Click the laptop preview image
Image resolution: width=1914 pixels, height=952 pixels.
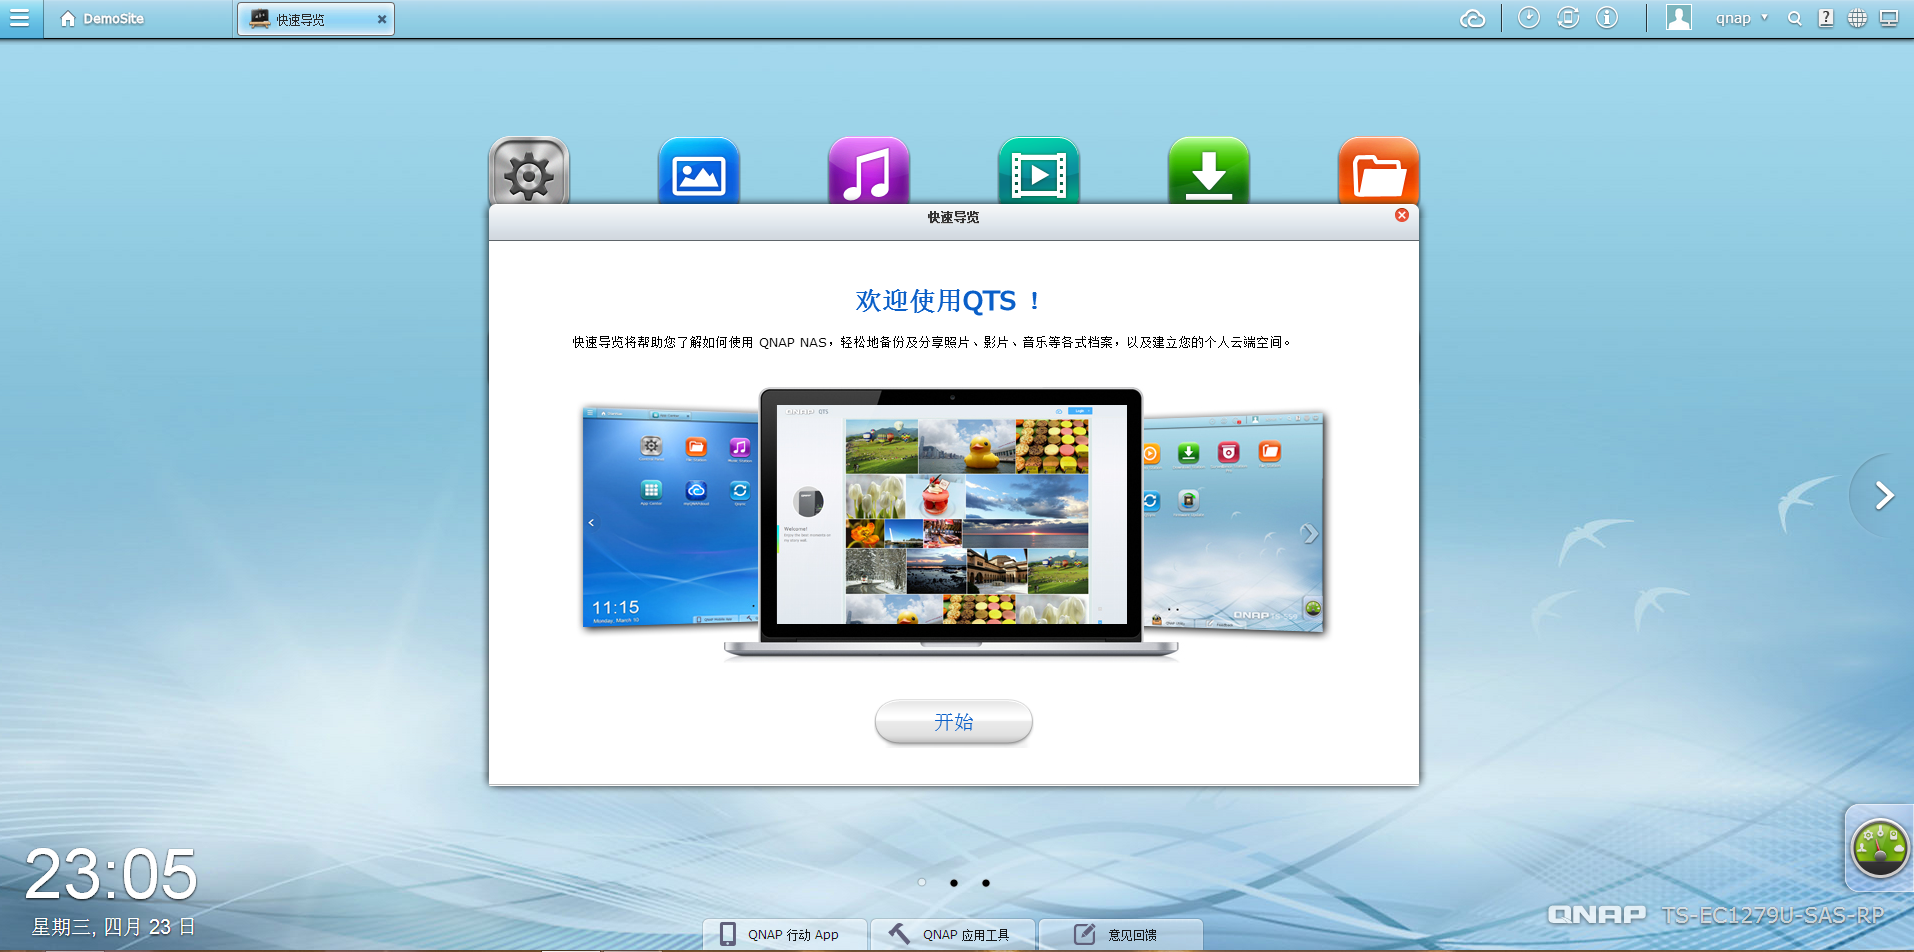point(951,522)
